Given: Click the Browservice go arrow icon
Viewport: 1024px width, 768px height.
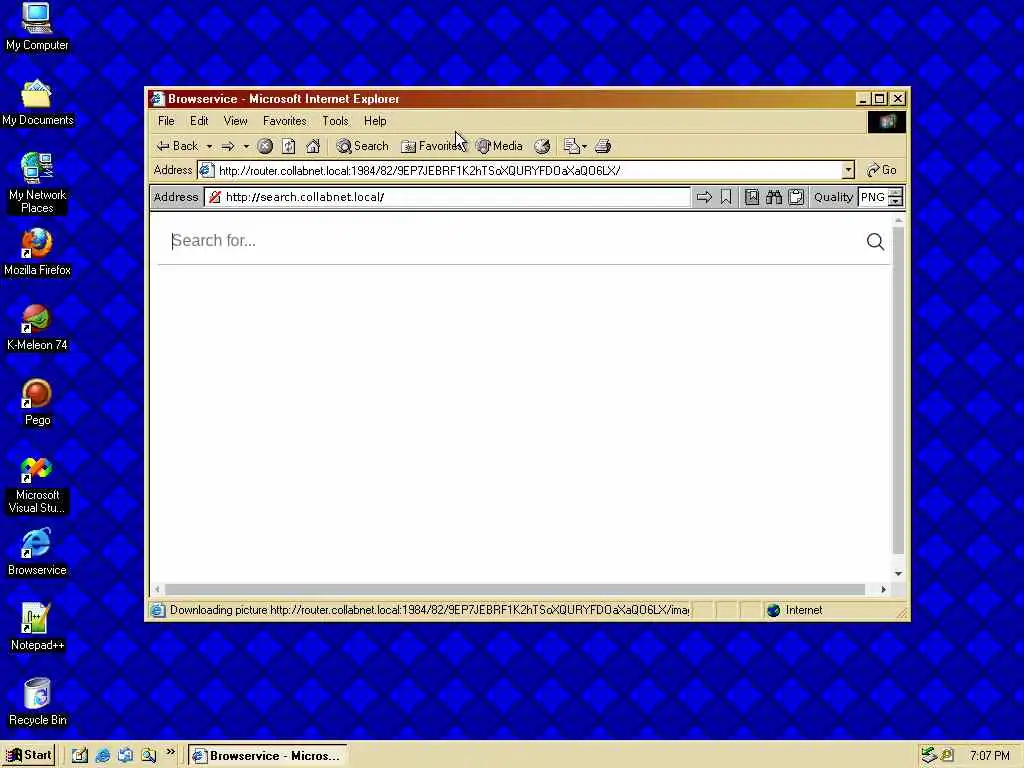Looking at the screenshot, I should 704,197.
